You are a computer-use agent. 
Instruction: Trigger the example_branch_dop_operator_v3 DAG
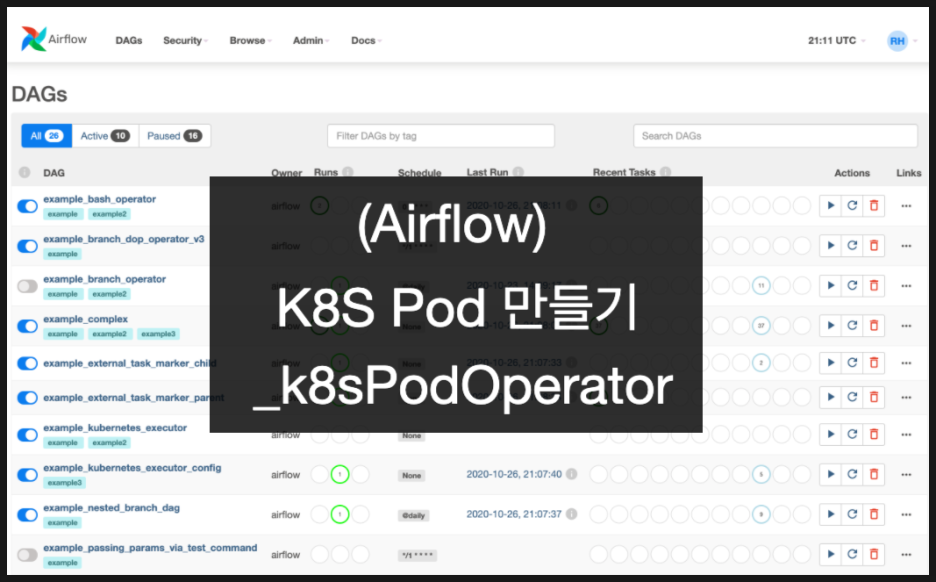830,246
